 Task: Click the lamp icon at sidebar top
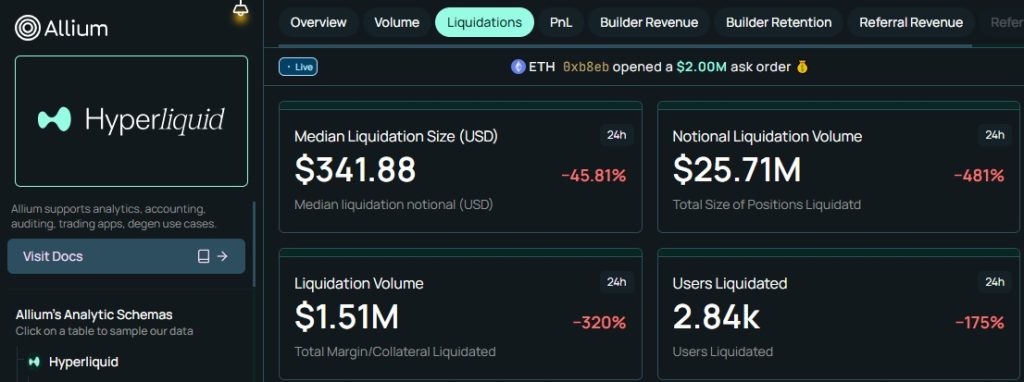240,8
